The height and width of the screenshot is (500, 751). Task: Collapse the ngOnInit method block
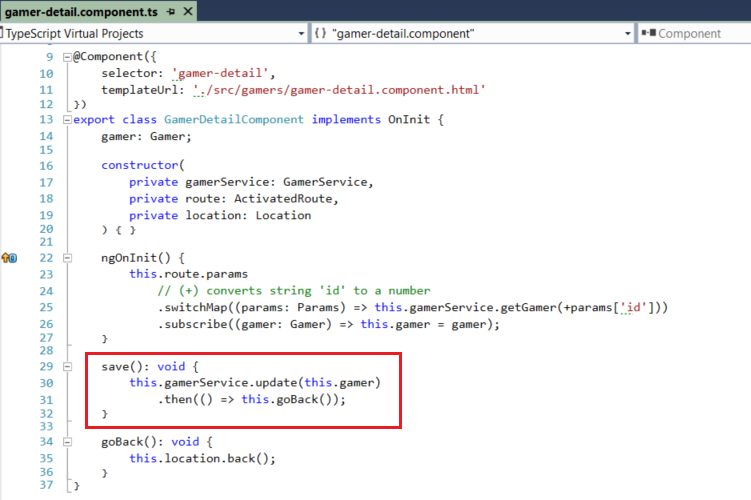[67, 258]
